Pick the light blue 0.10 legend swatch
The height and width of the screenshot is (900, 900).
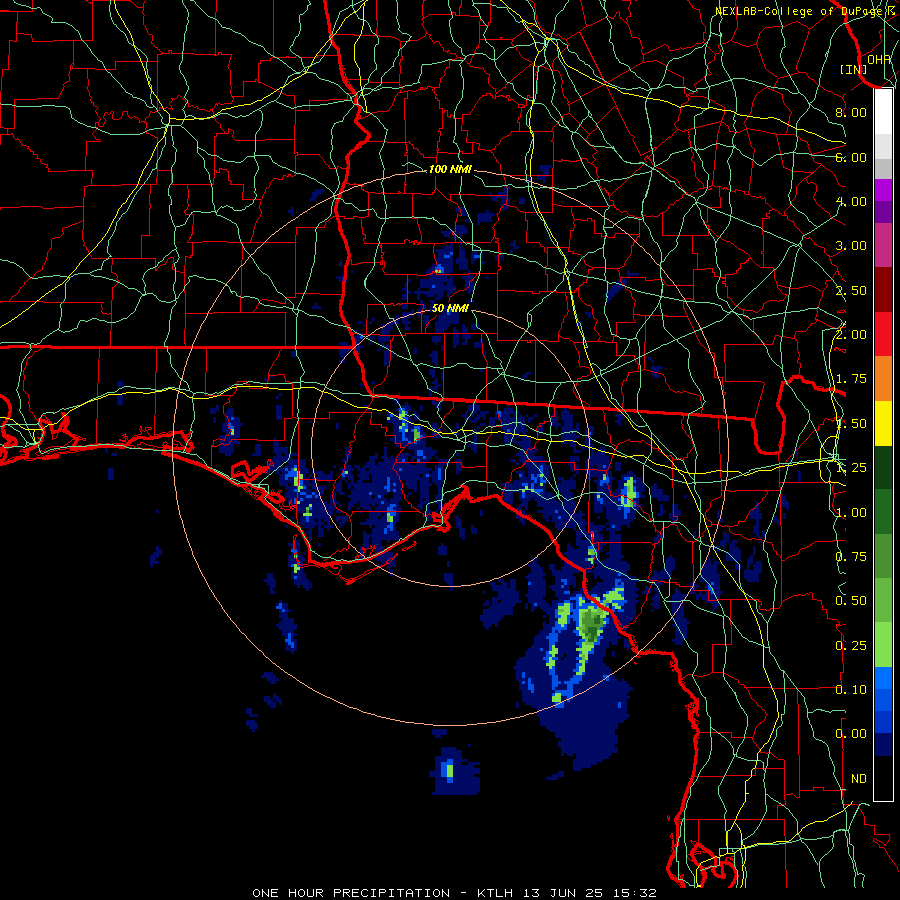point(883,678)
